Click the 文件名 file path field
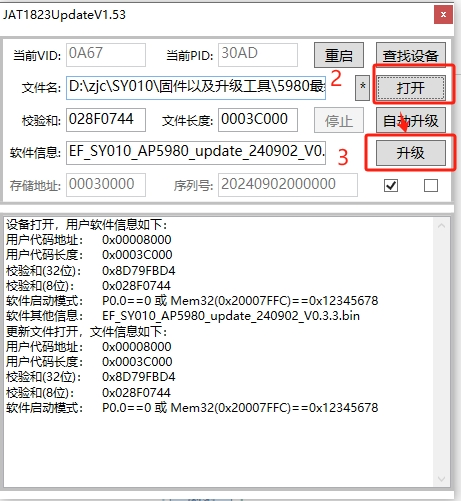 [x=196, y=88]
